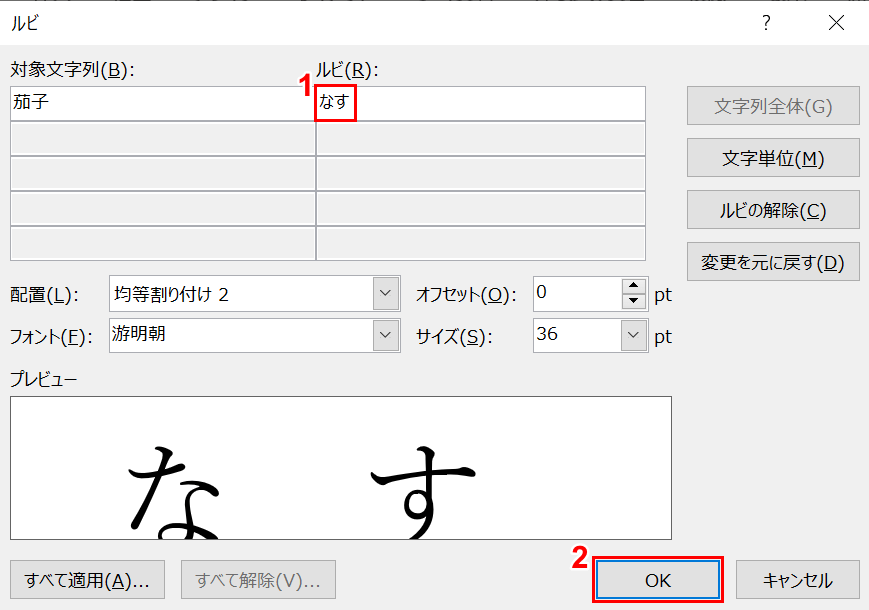Click the 茄子 target text field
Viewport: 869px width, 610px height.
coord(162,103)
